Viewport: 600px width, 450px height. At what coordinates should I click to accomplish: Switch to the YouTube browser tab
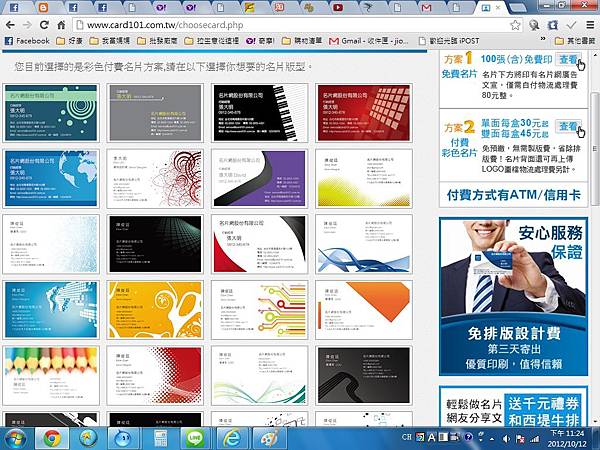pos(338,7)
